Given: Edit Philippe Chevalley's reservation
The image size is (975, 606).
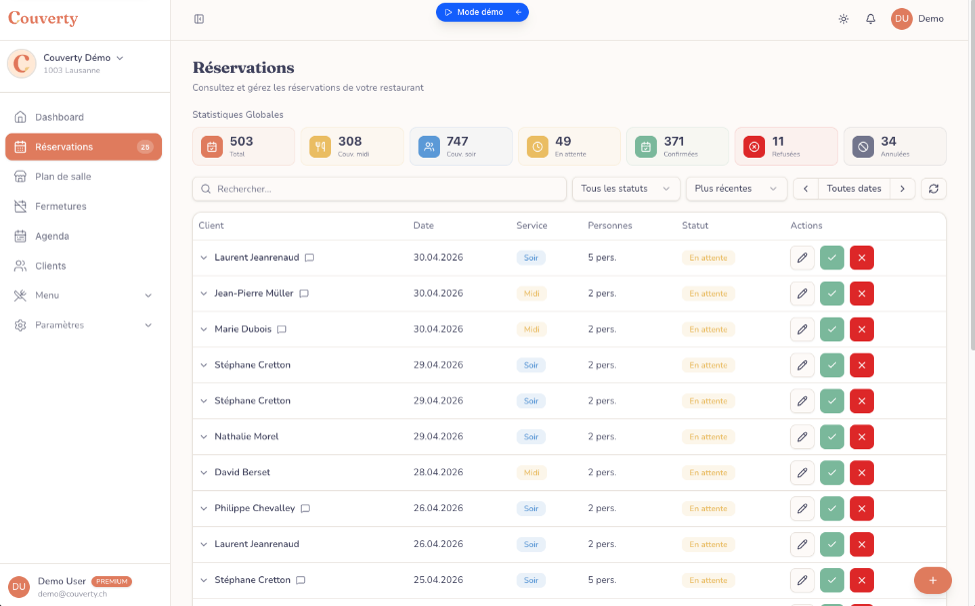Looking at the screenshot, I should coord(802,508).
